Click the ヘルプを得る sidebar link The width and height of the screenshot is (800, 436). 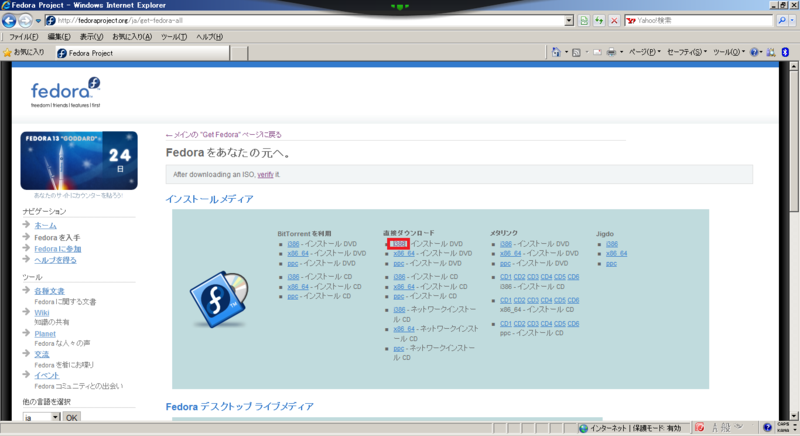[55, 260]
